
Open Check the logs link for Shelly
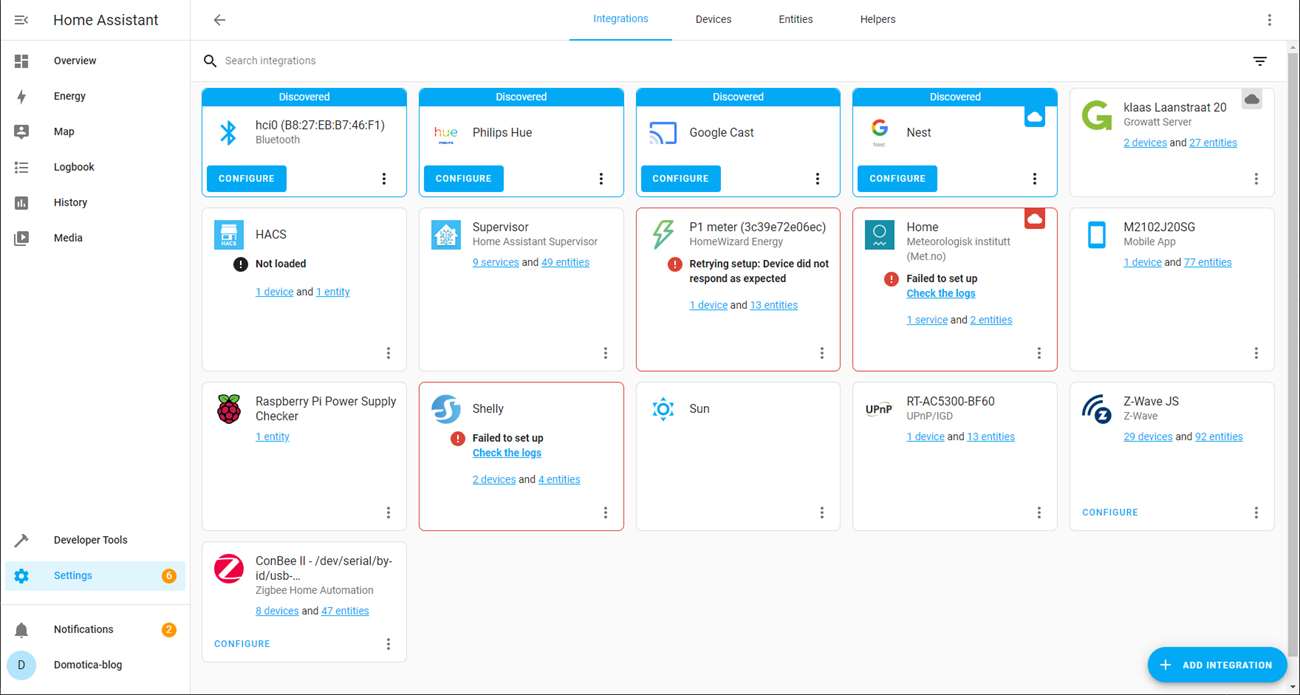click(507, 453)
